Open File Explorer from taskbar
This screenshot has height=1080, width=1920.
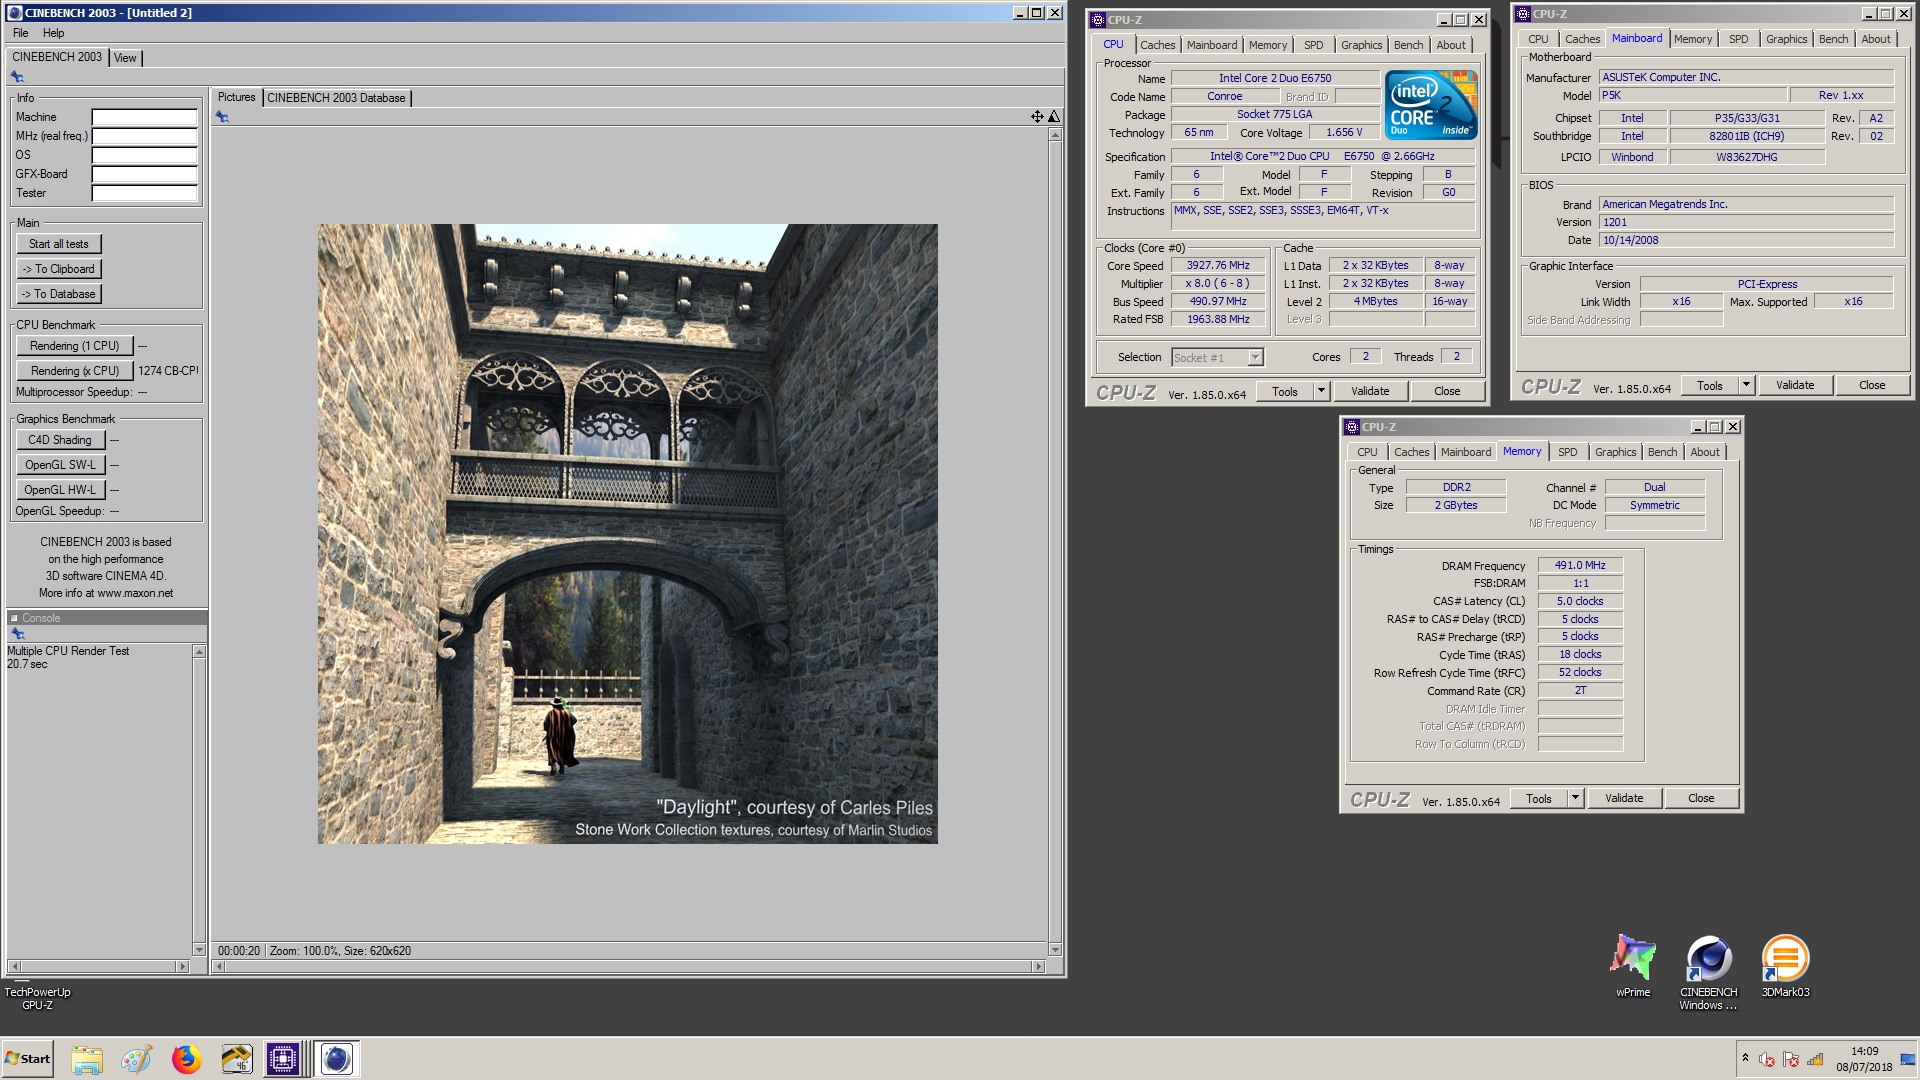[x=87, y=1059]
